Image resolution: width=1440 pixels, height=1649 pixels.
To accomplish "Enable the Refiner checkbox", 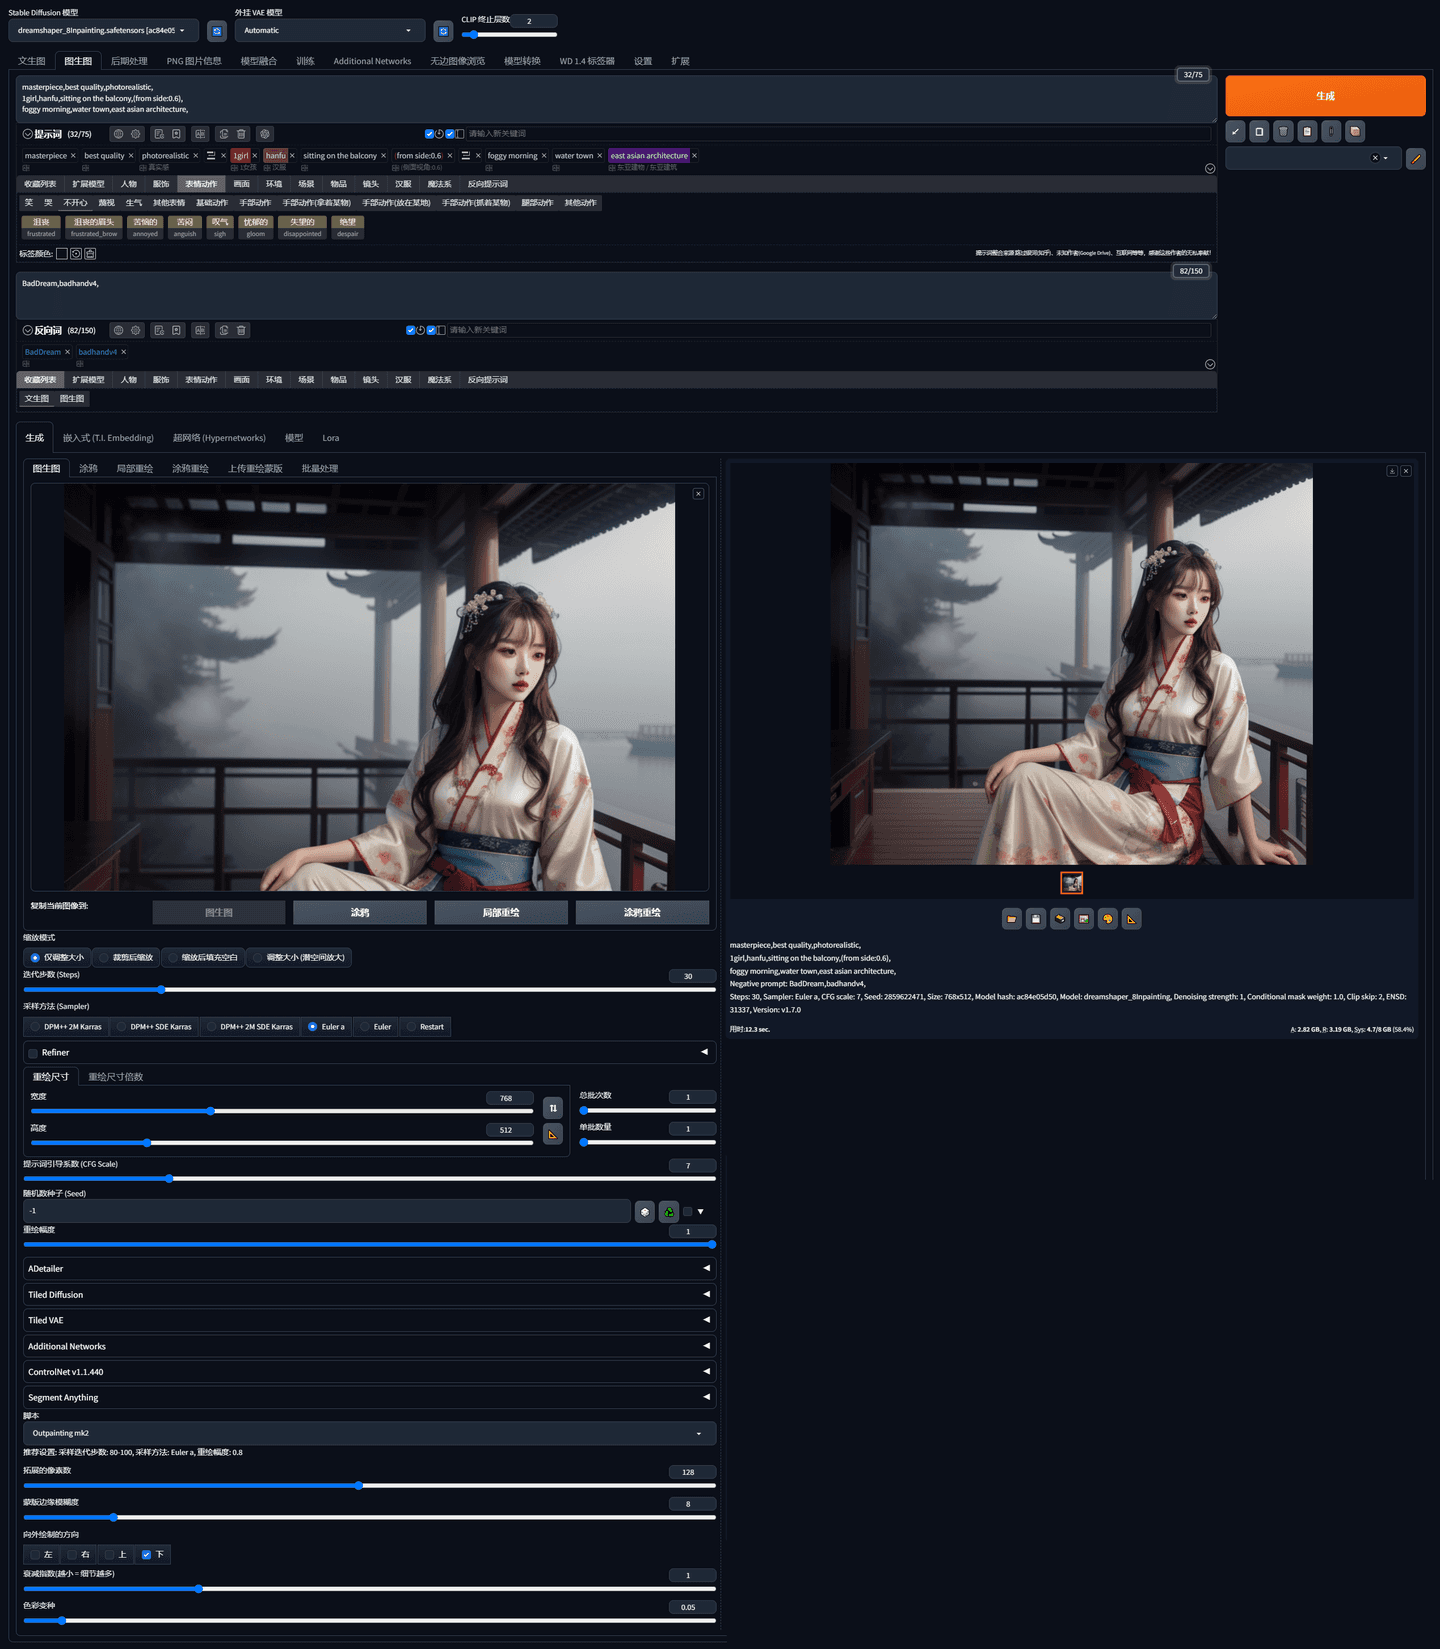I will pos(33,1053).
